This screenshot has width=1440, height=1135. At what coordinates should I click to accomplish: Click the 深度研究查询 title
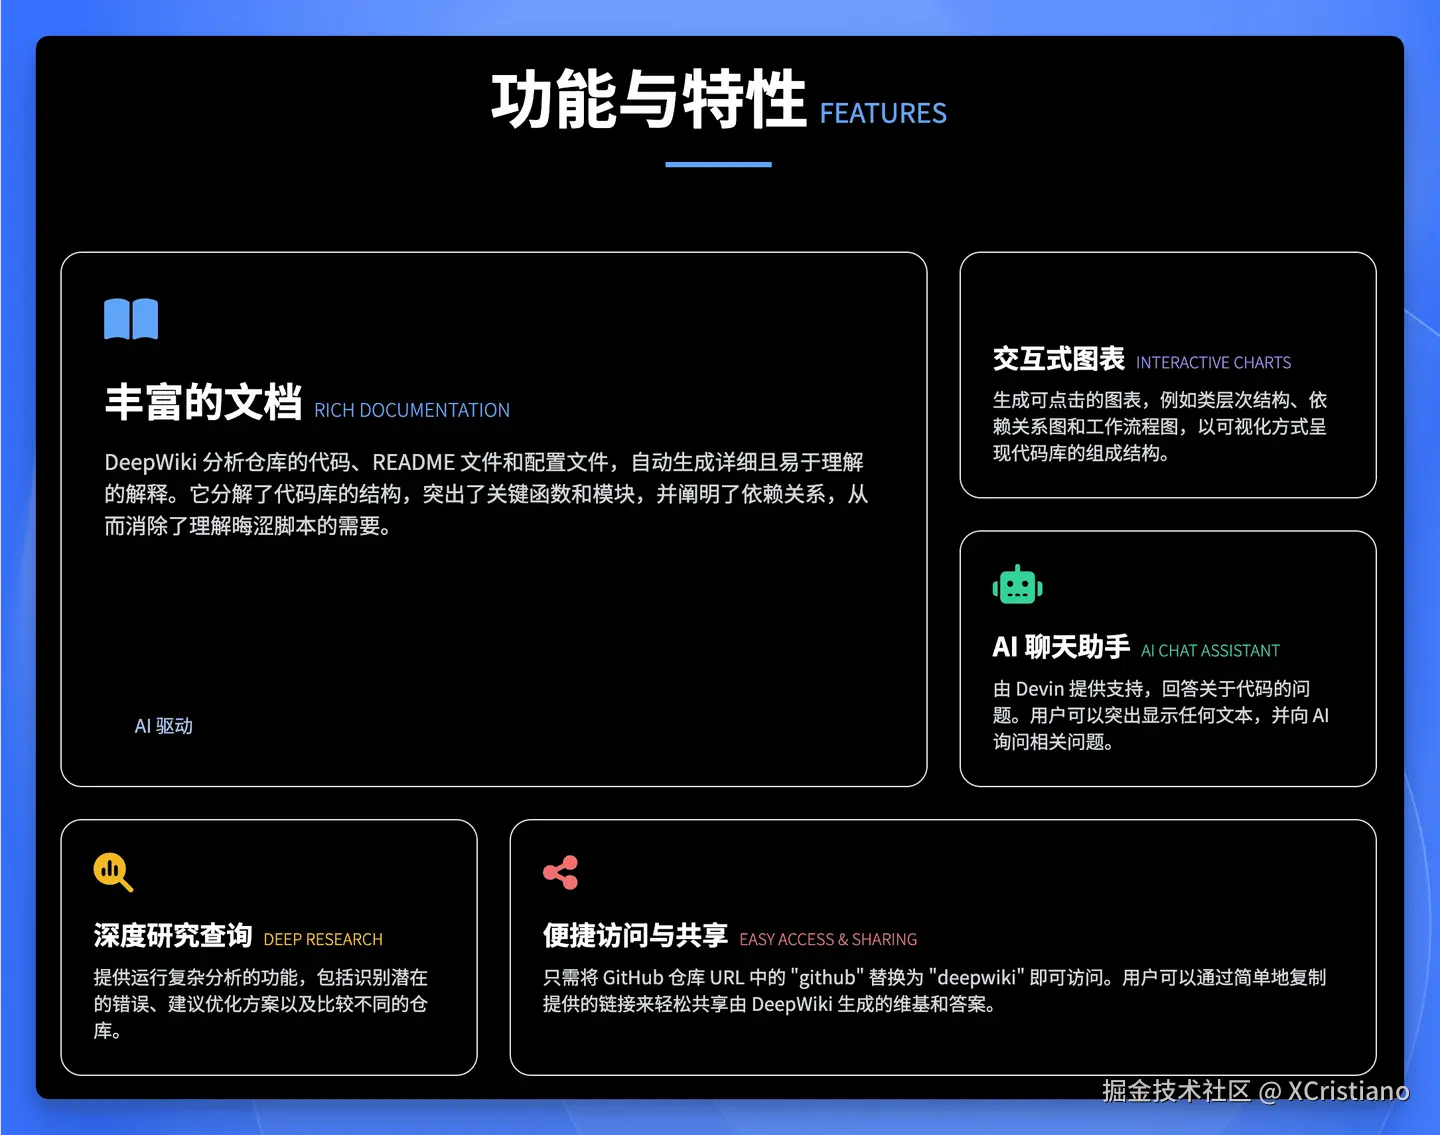(x=173, y=936)
